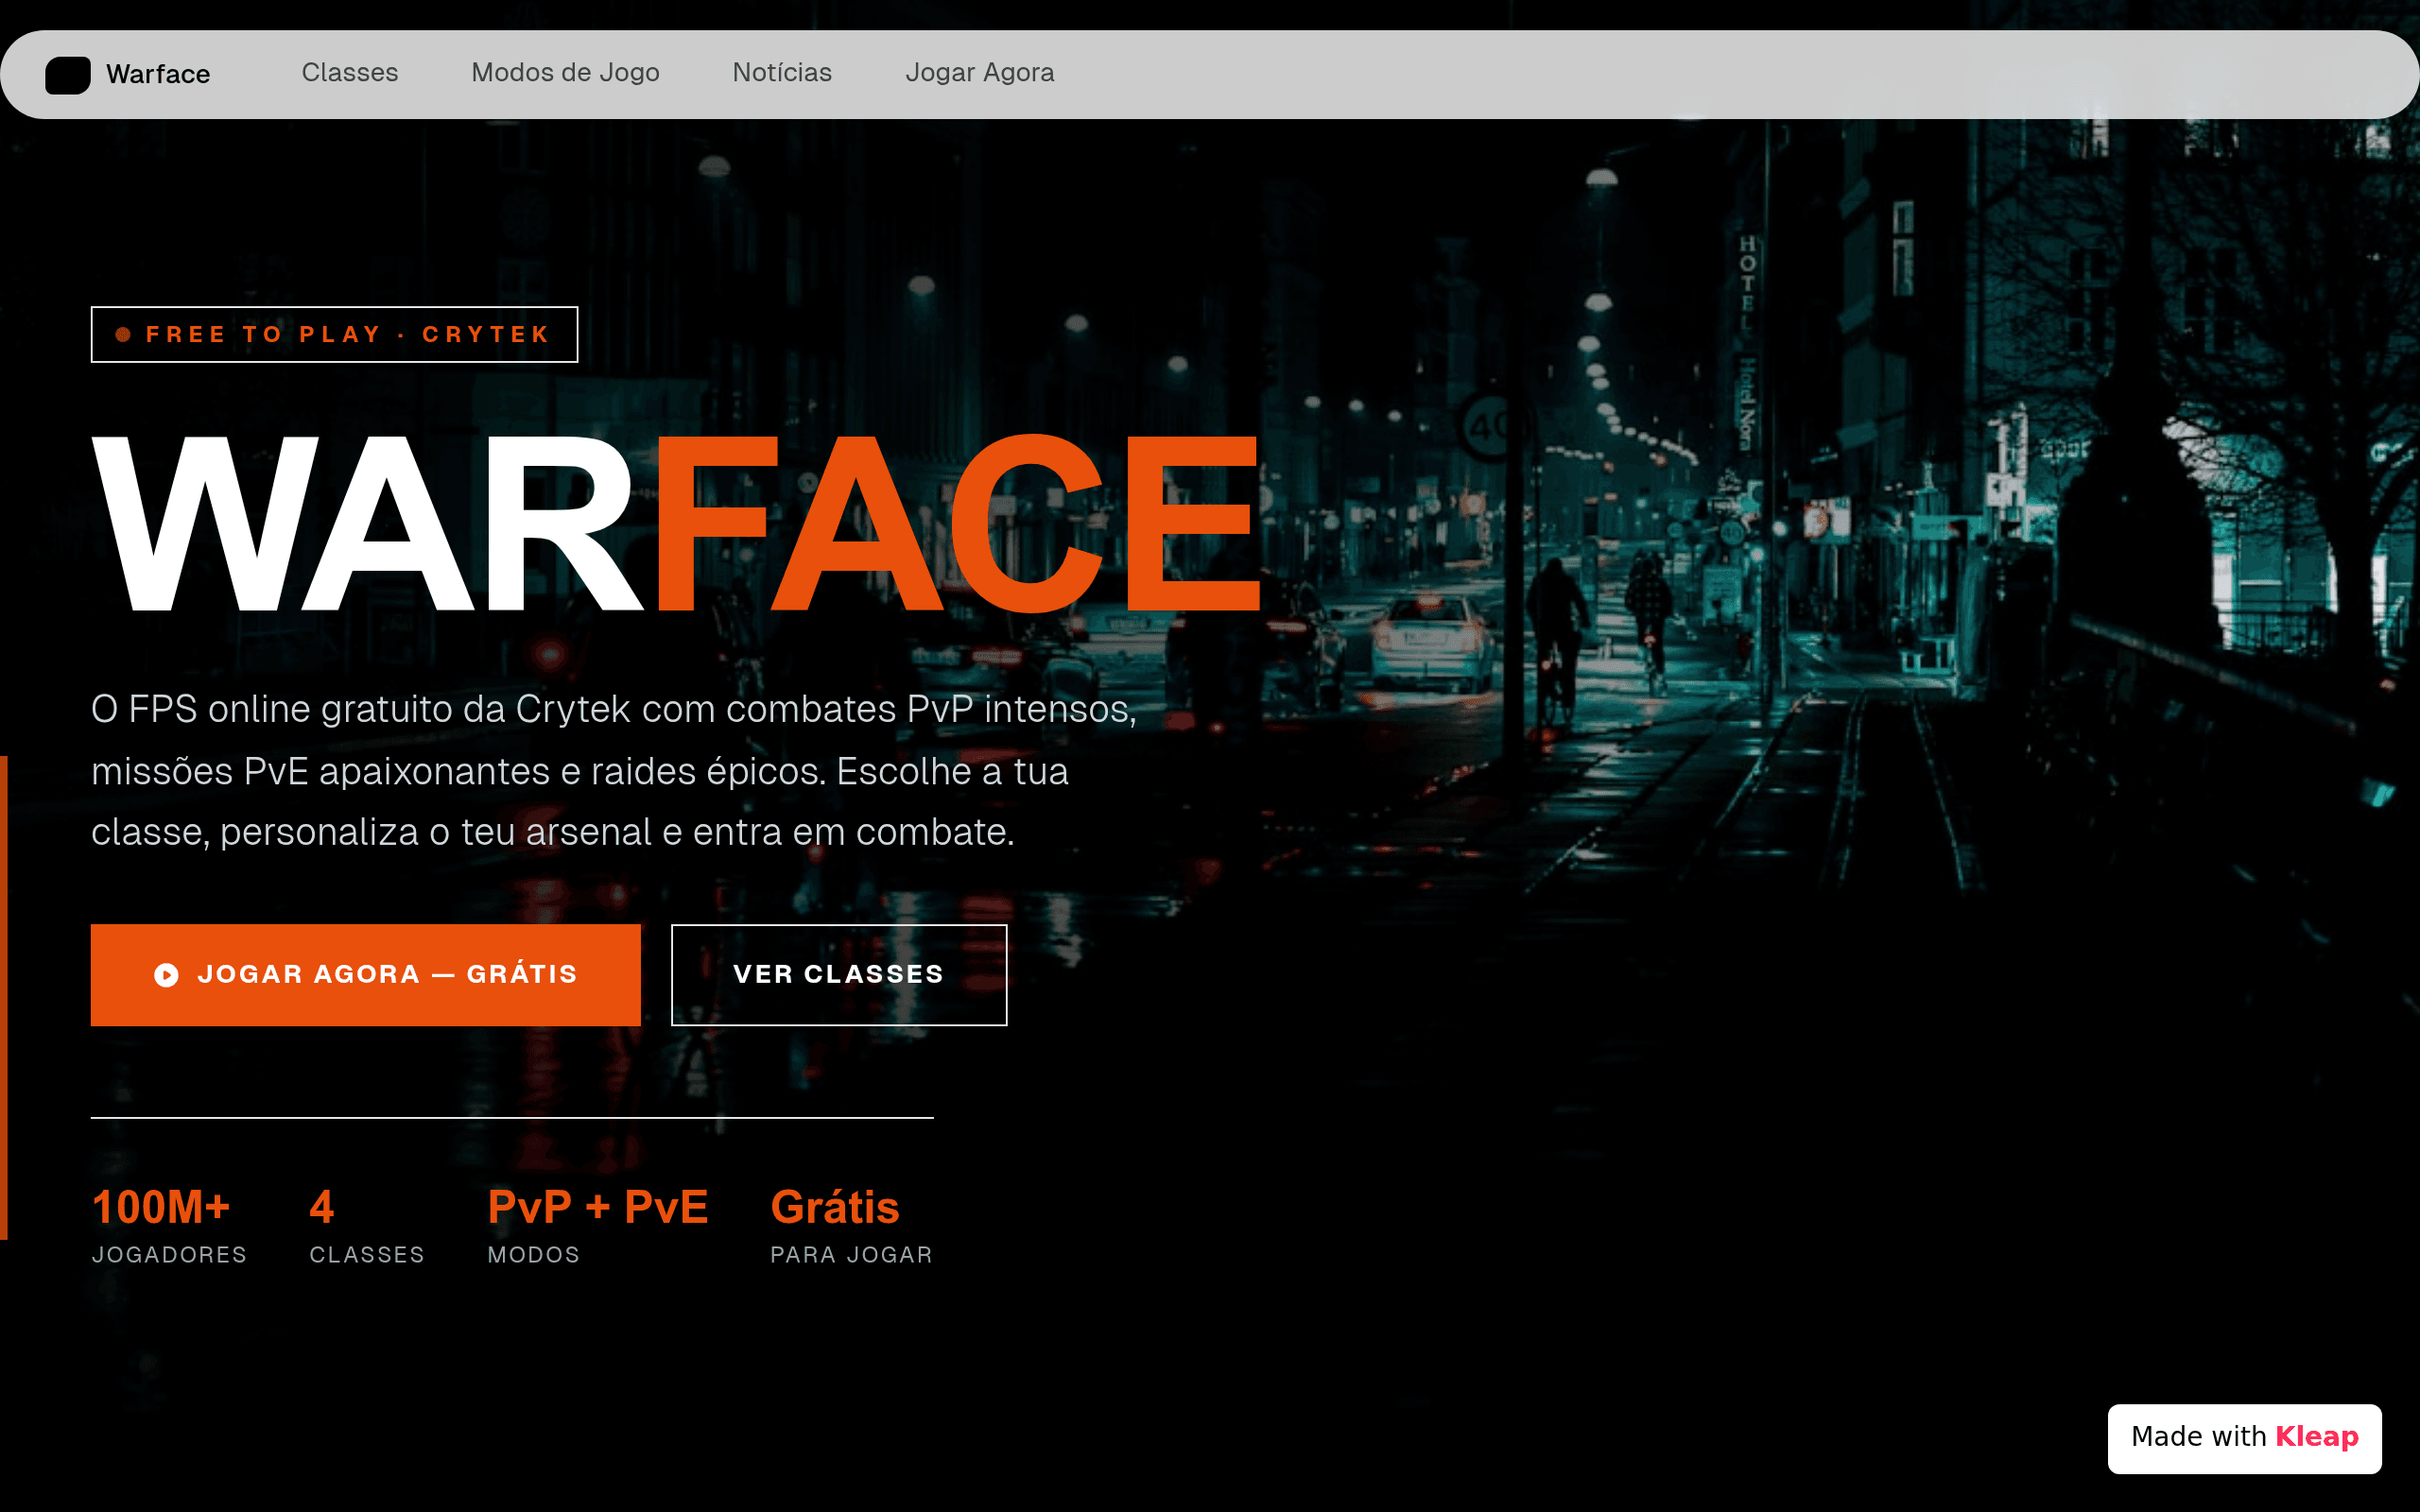The width and height of the screenshot is (2420, 1512).
Task: Go to Modos de Jogo section
Action: coord(565,73)
